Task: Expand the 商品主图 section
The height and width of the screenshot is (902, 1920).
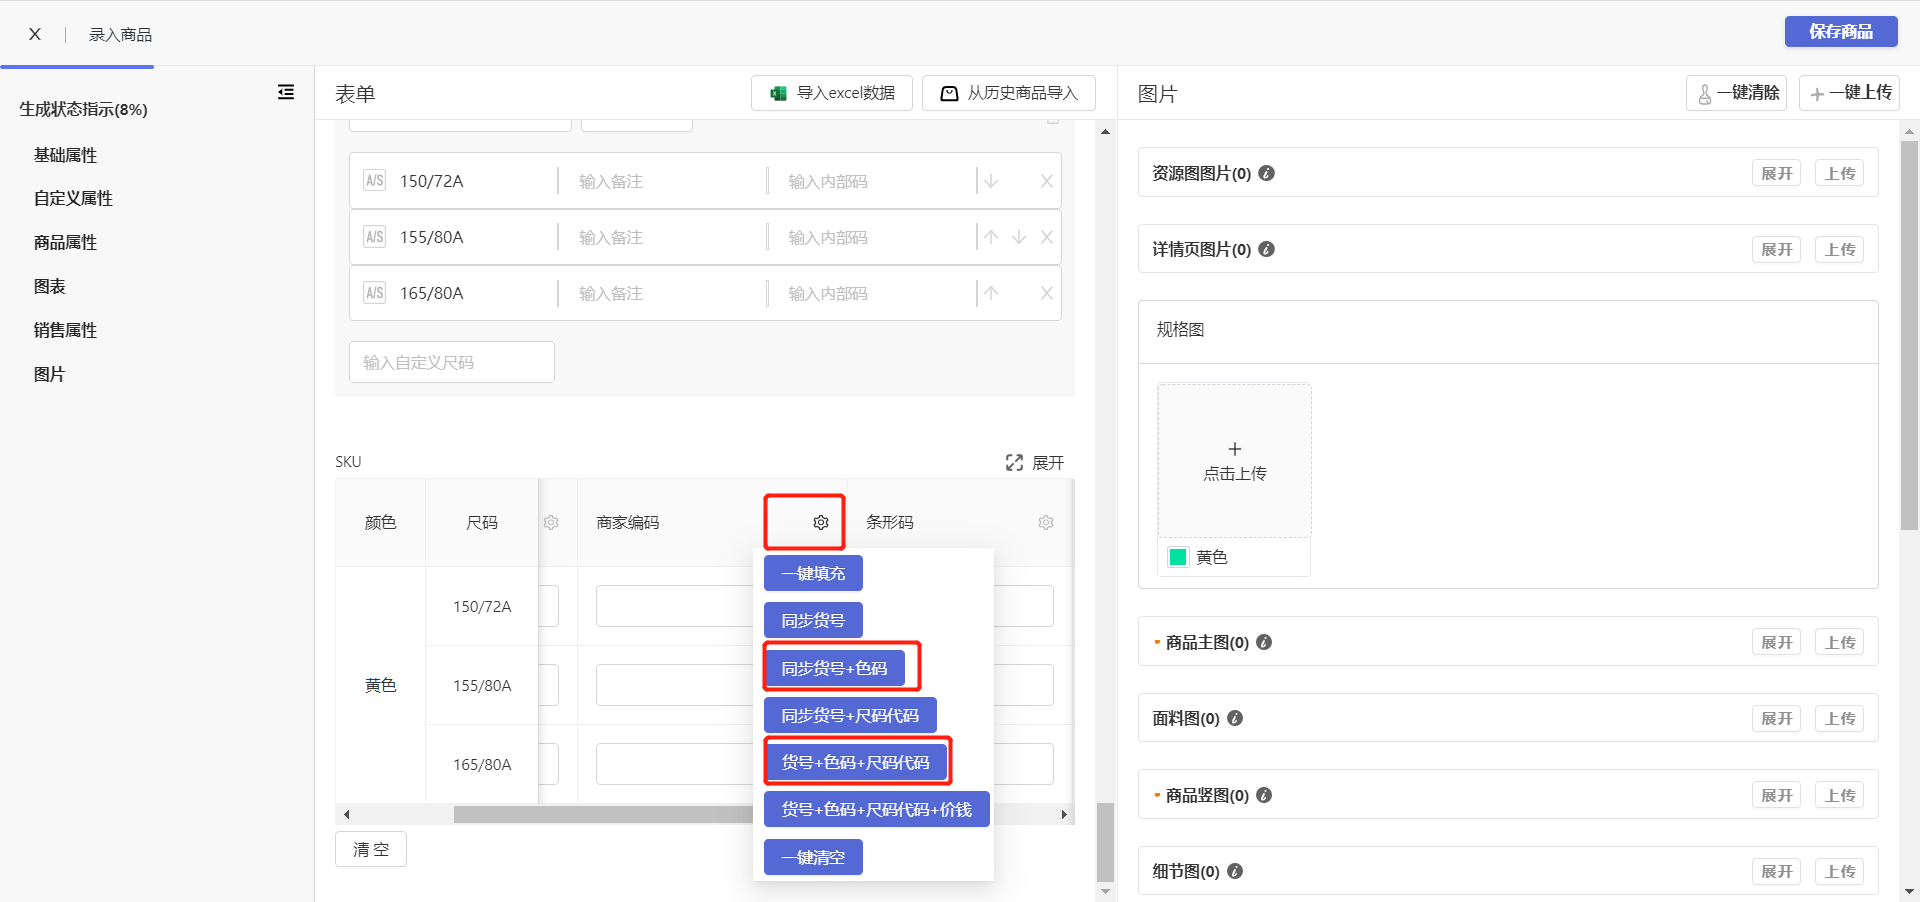Action: [x=1776, y=642]
